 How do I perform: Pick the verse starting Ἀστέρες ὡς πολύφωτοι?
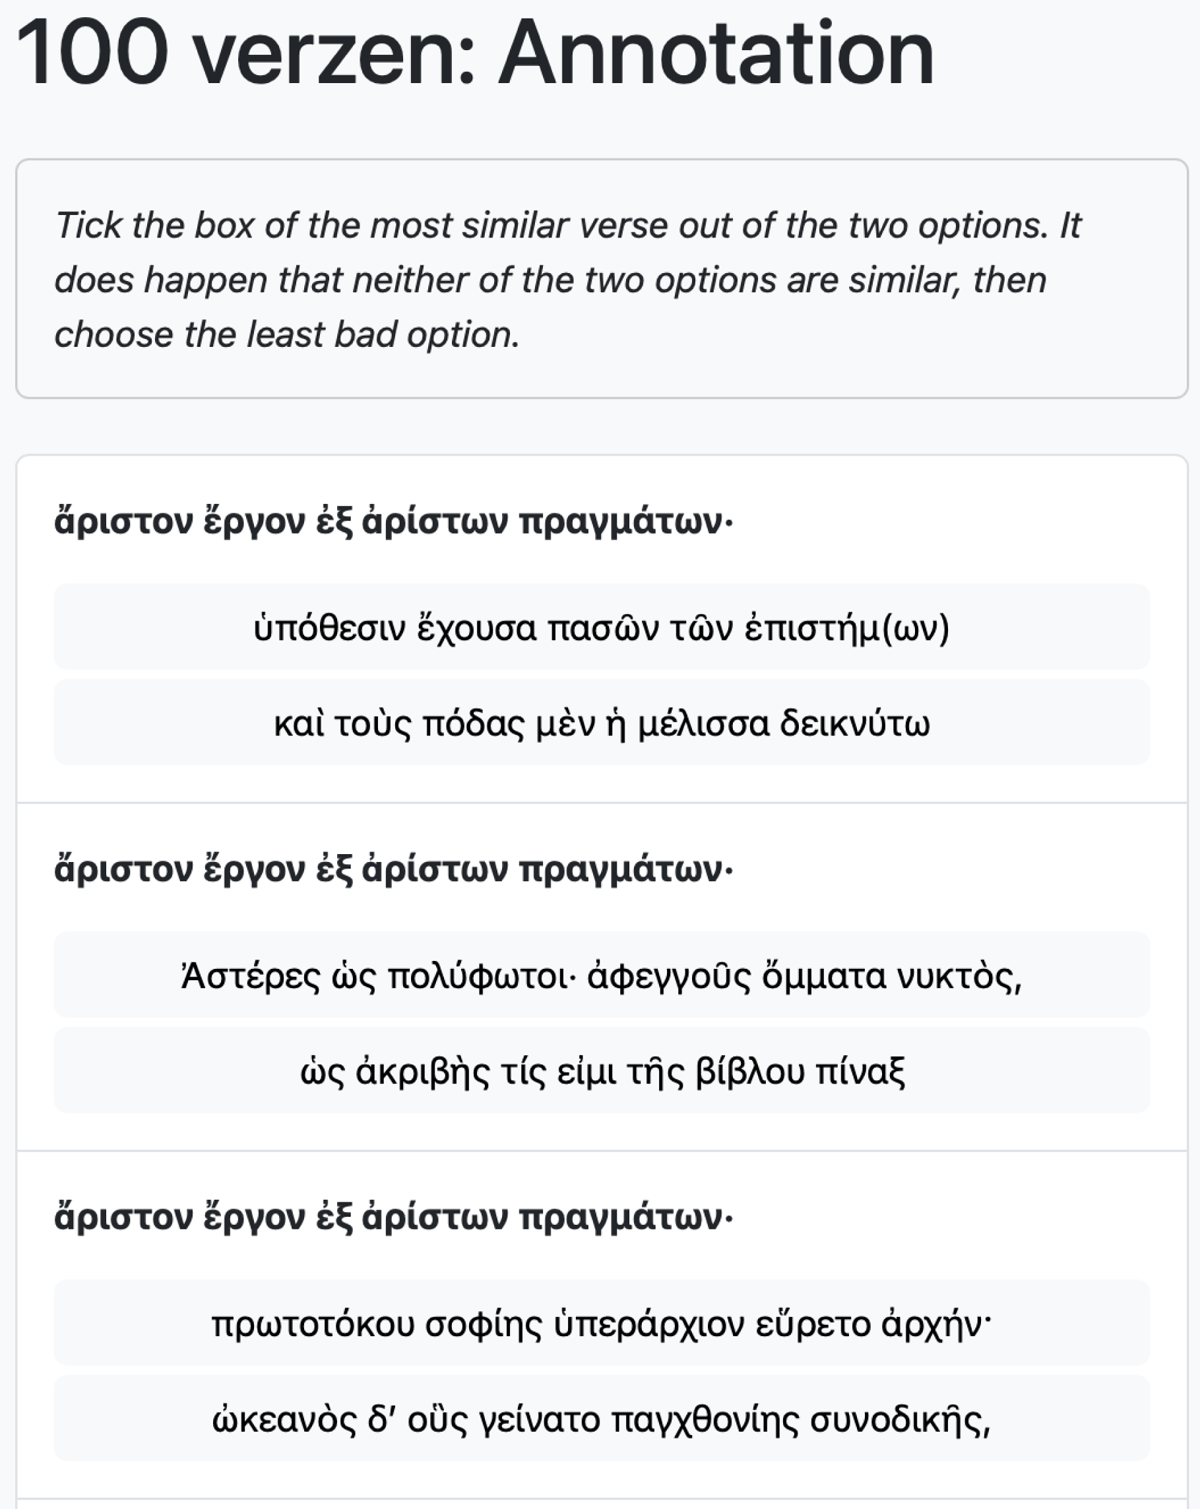coord(601,975)
